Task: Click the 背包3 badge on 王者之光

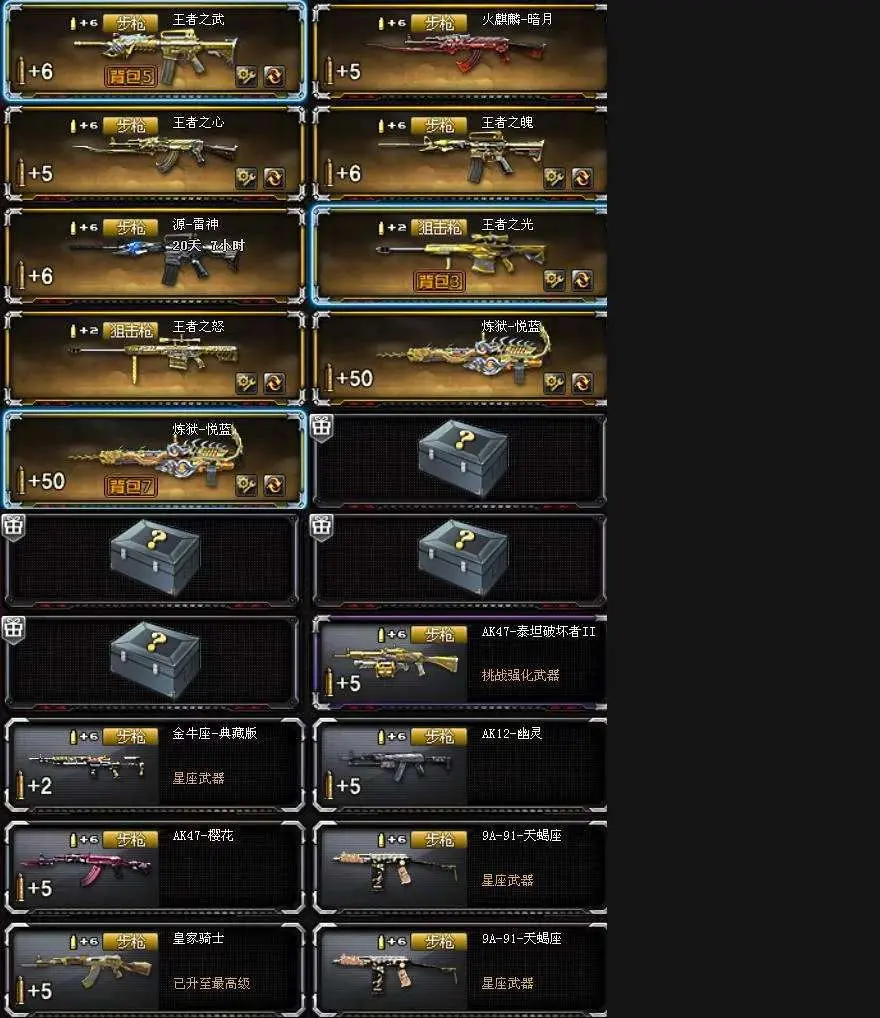Action: [440, 281]
